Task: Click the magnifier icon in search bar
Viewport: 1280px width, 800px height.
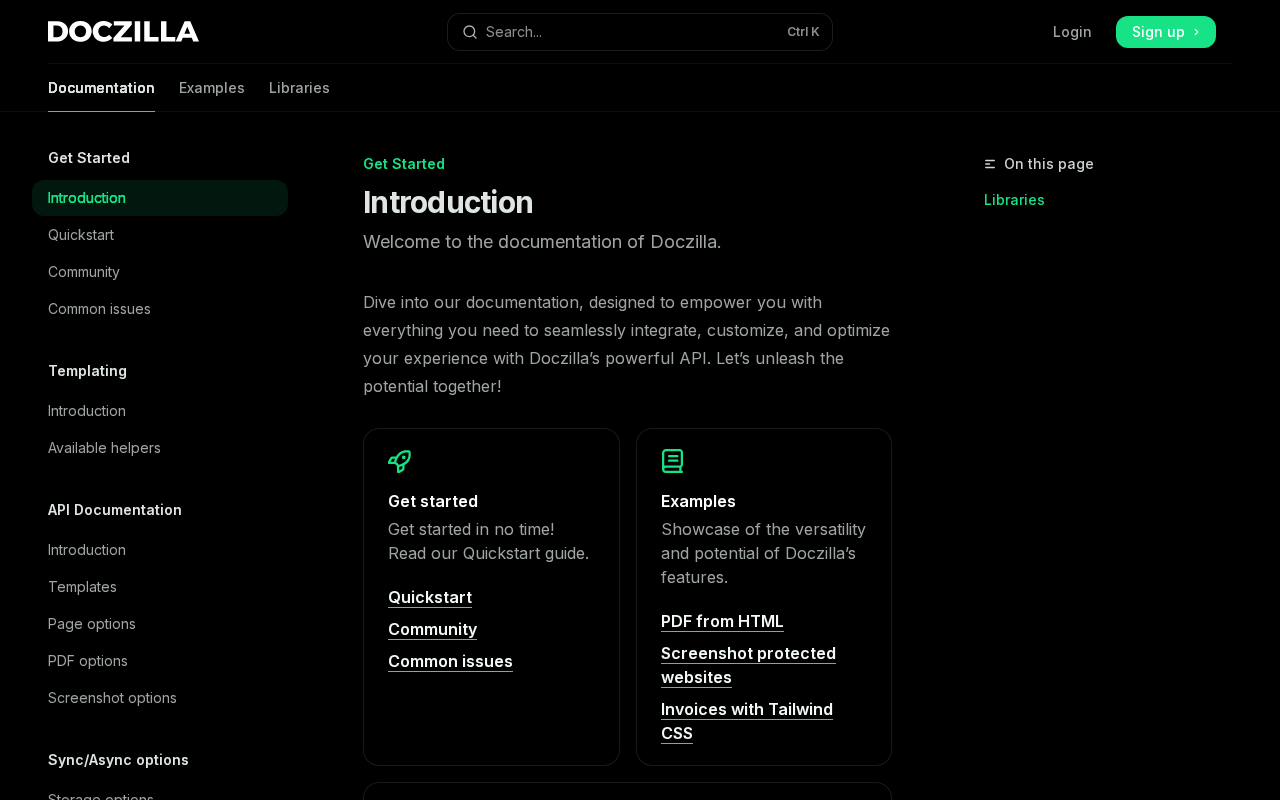Action: point(469,32)
